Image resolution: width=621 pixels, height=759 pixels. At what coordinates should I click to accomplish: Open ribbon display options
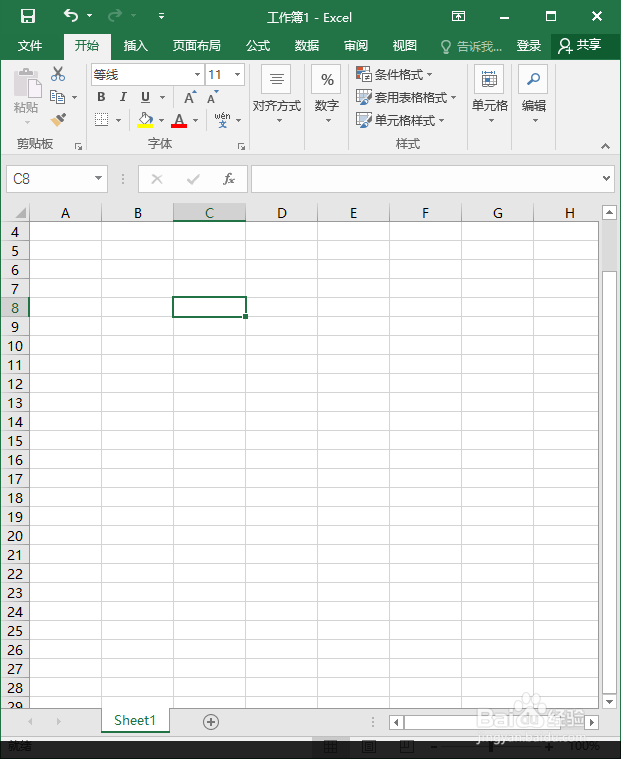coord(458,16)
